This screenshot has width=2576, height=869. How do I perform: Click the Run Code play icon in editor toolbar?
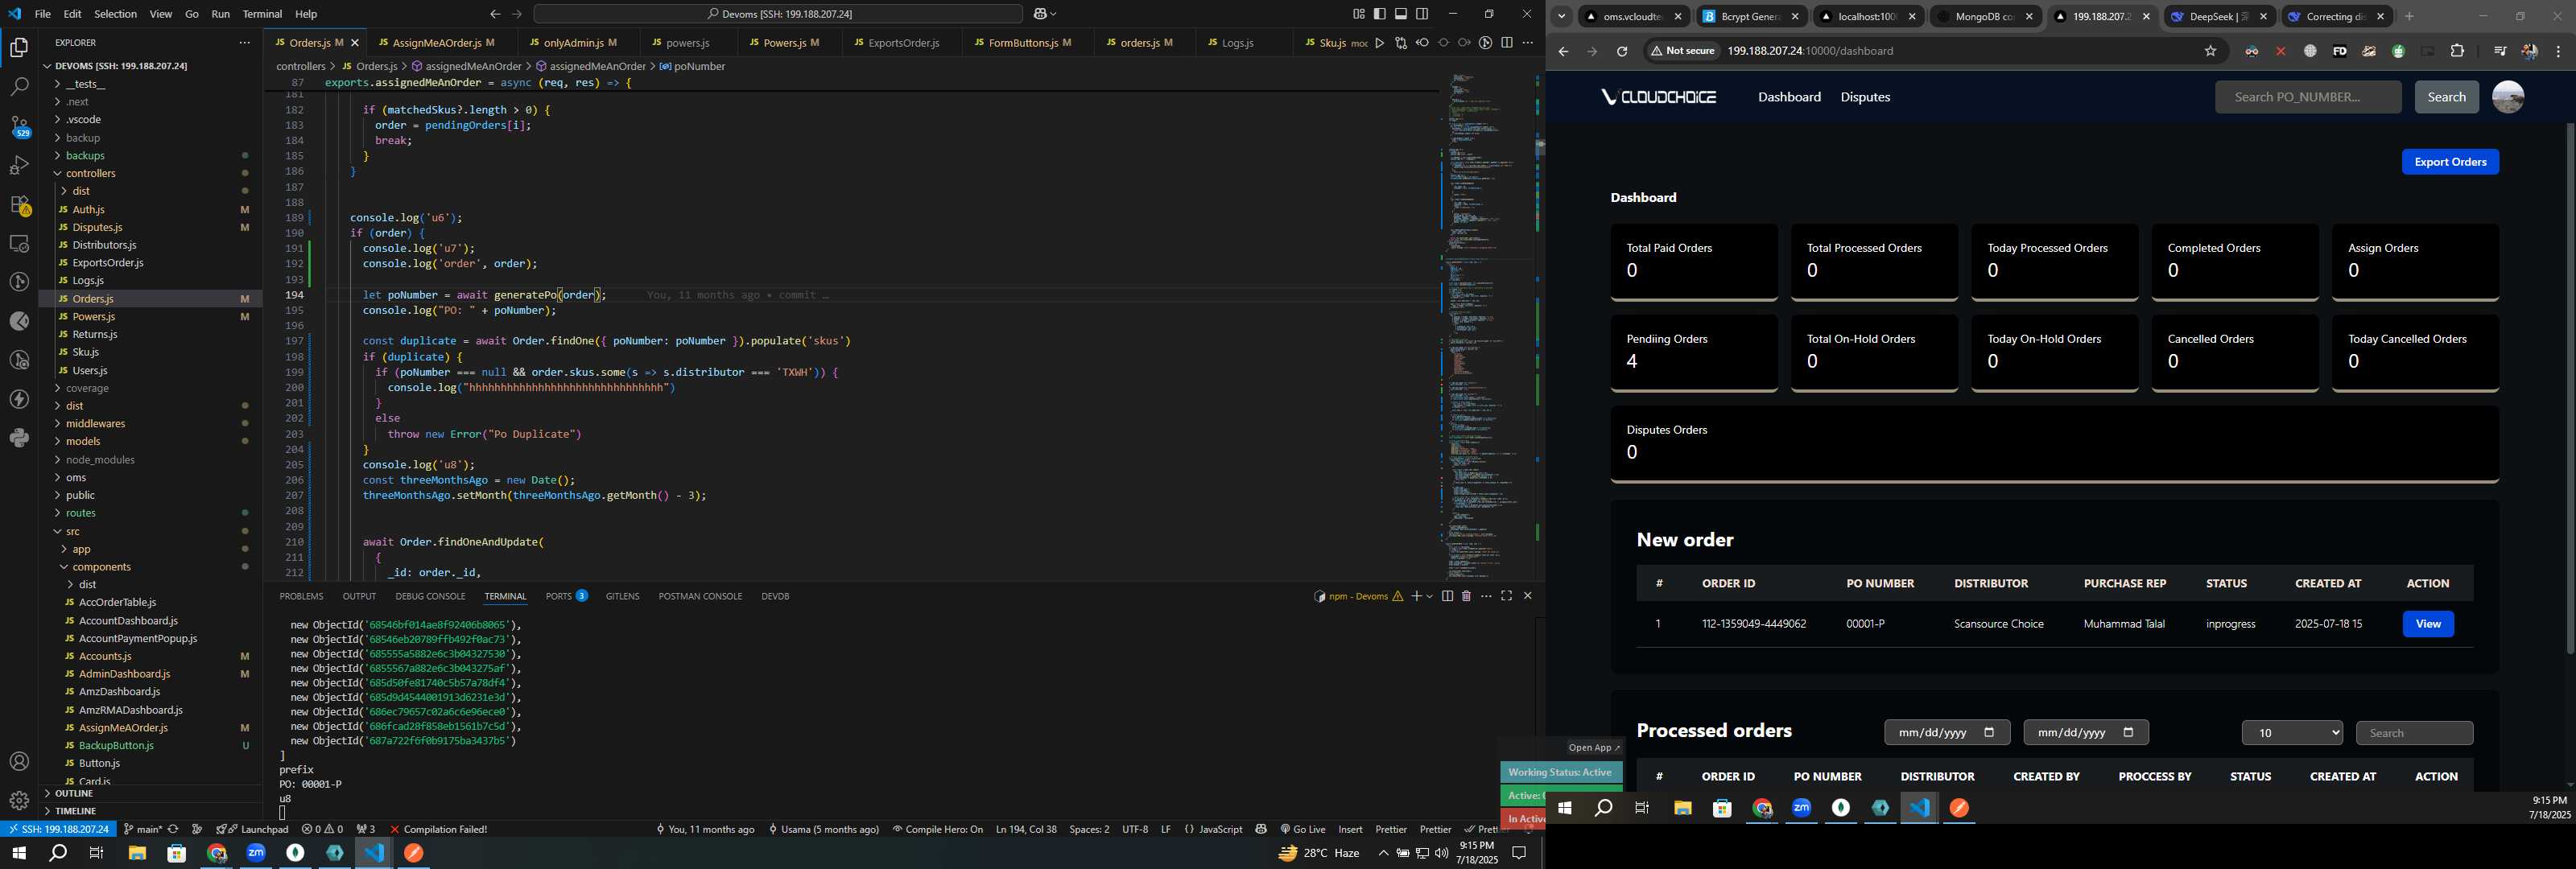point(1379,43)
